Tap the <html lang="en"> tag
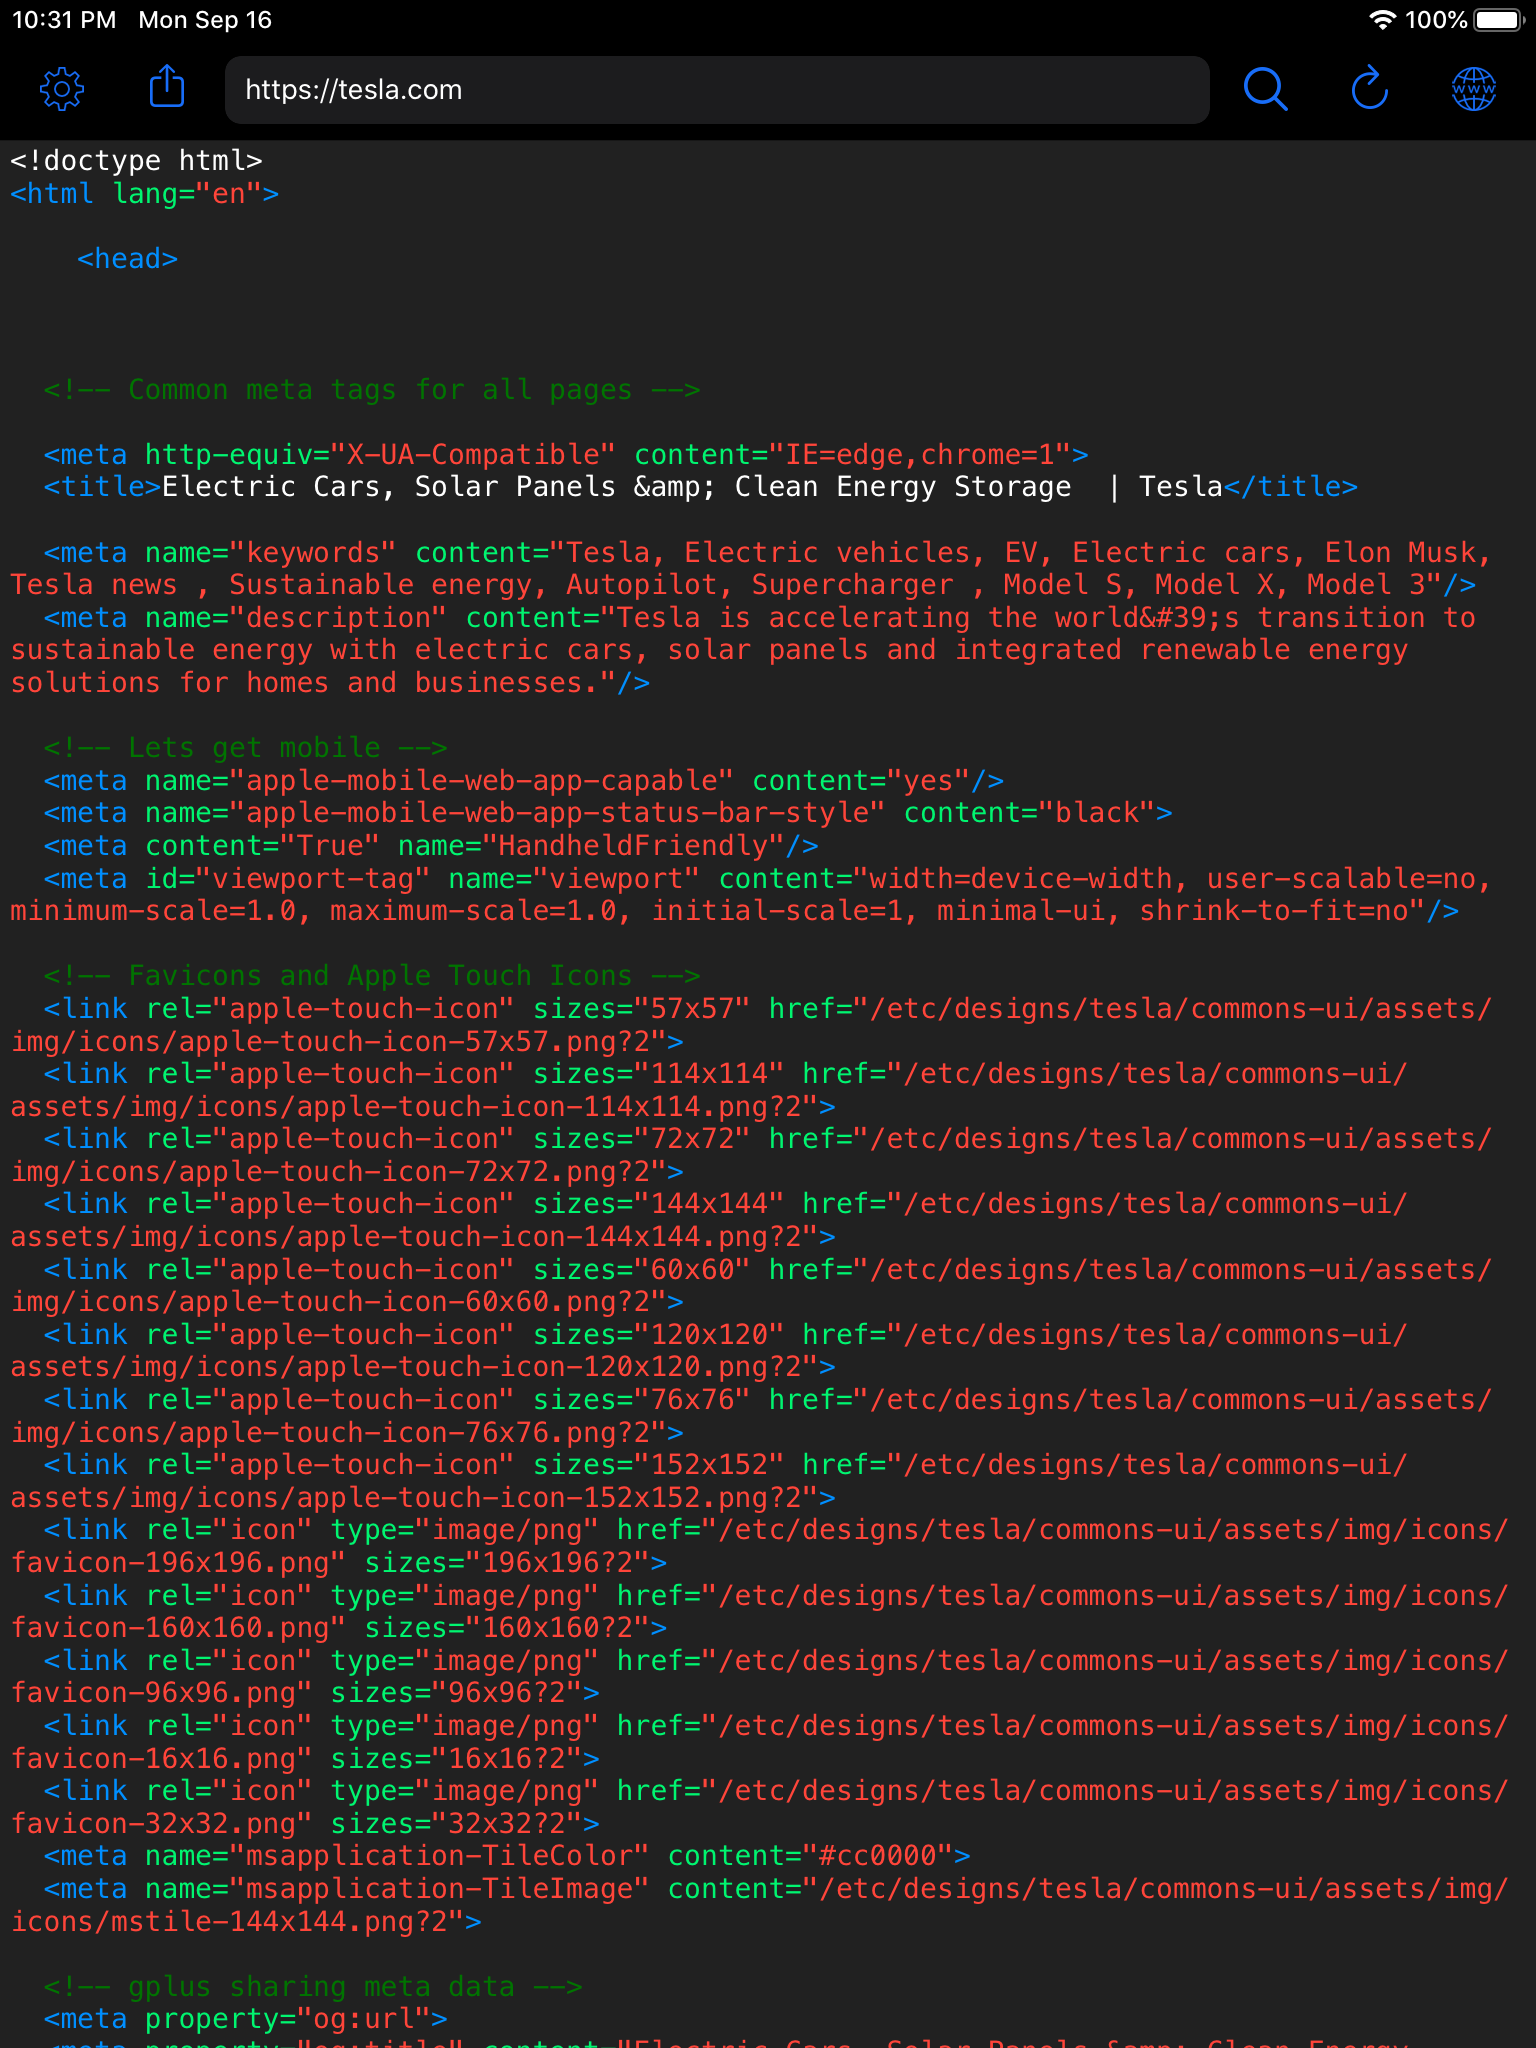The height and width of the screenshot is (2048, 1536). (145, 193)
